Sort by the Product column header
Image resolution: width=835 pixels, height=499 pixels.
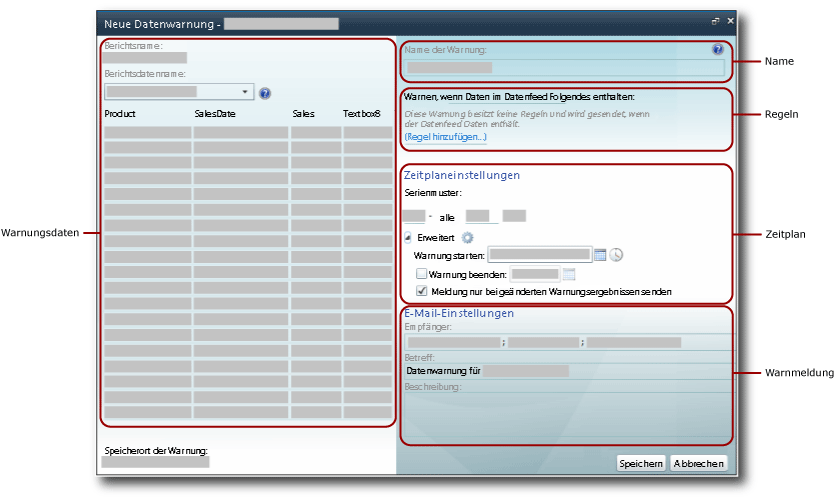[x=120, y=114]
